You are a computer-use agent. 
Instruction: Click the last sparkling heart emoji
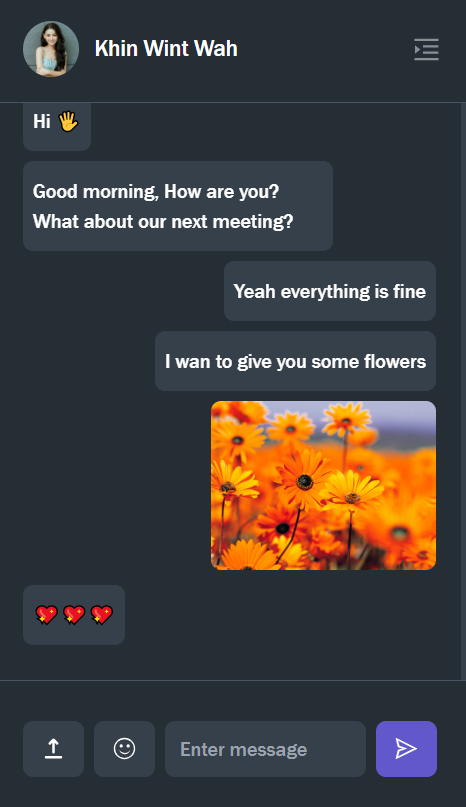[x=101, y=615]
